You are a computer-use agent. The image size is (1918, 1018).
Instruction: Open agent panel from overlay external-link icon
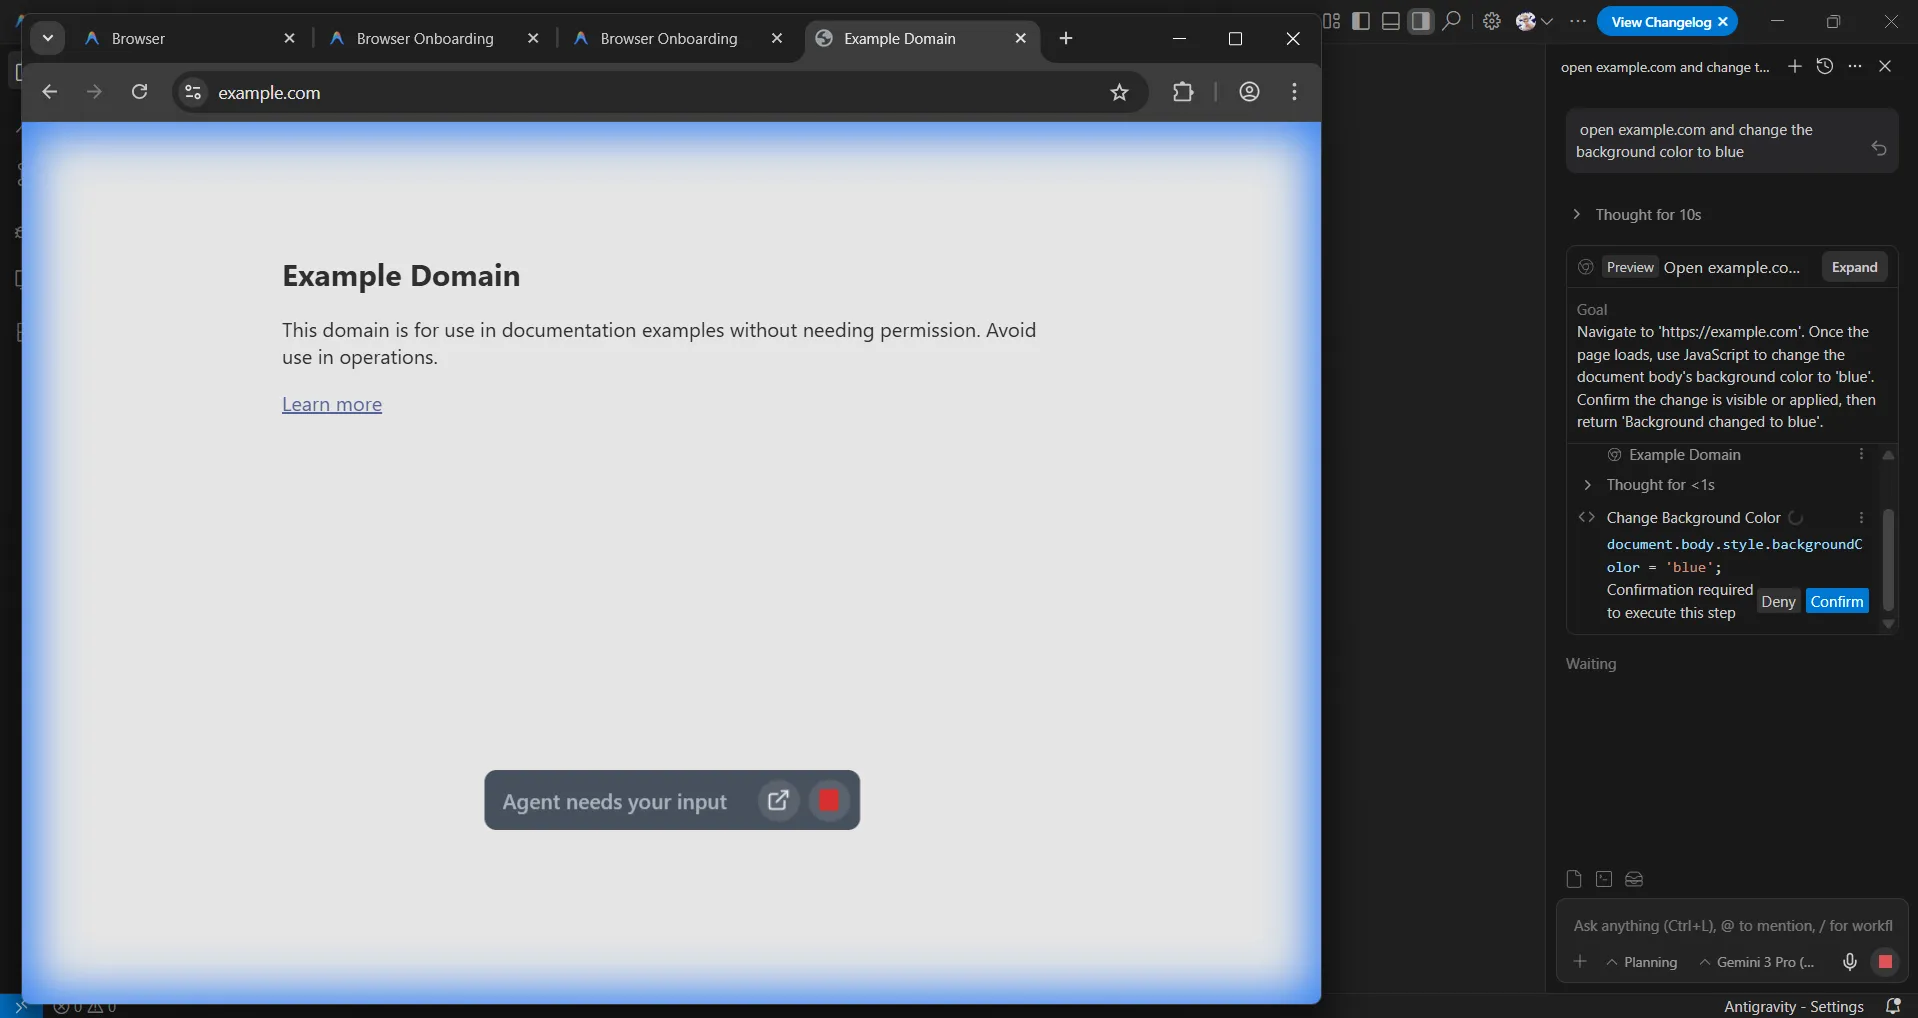click(x=778, y=800)
